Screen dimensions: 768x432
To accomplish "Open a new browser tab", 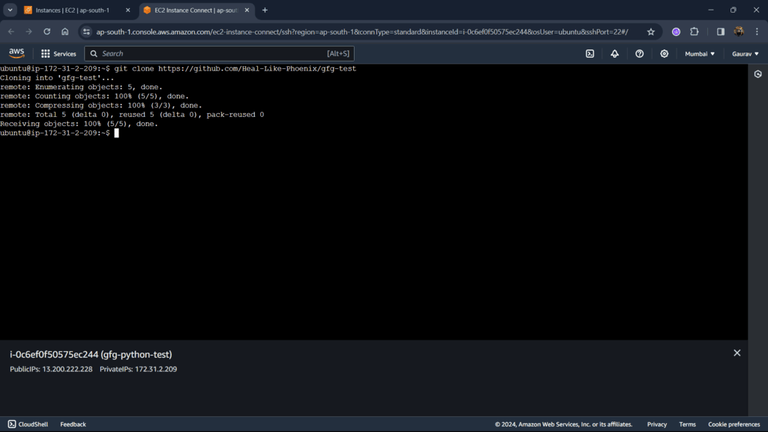I will point(265,10).
